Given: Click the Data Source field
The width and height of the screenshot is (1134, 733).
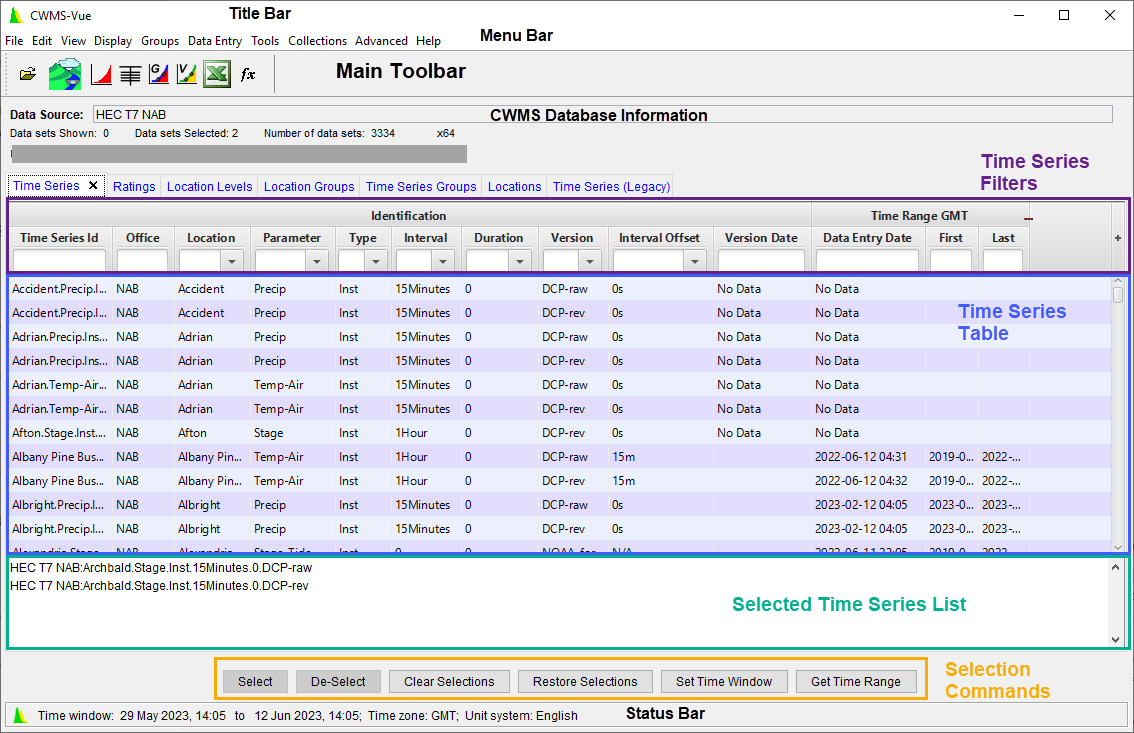Looking at the screenshot, I should point(602,114).
